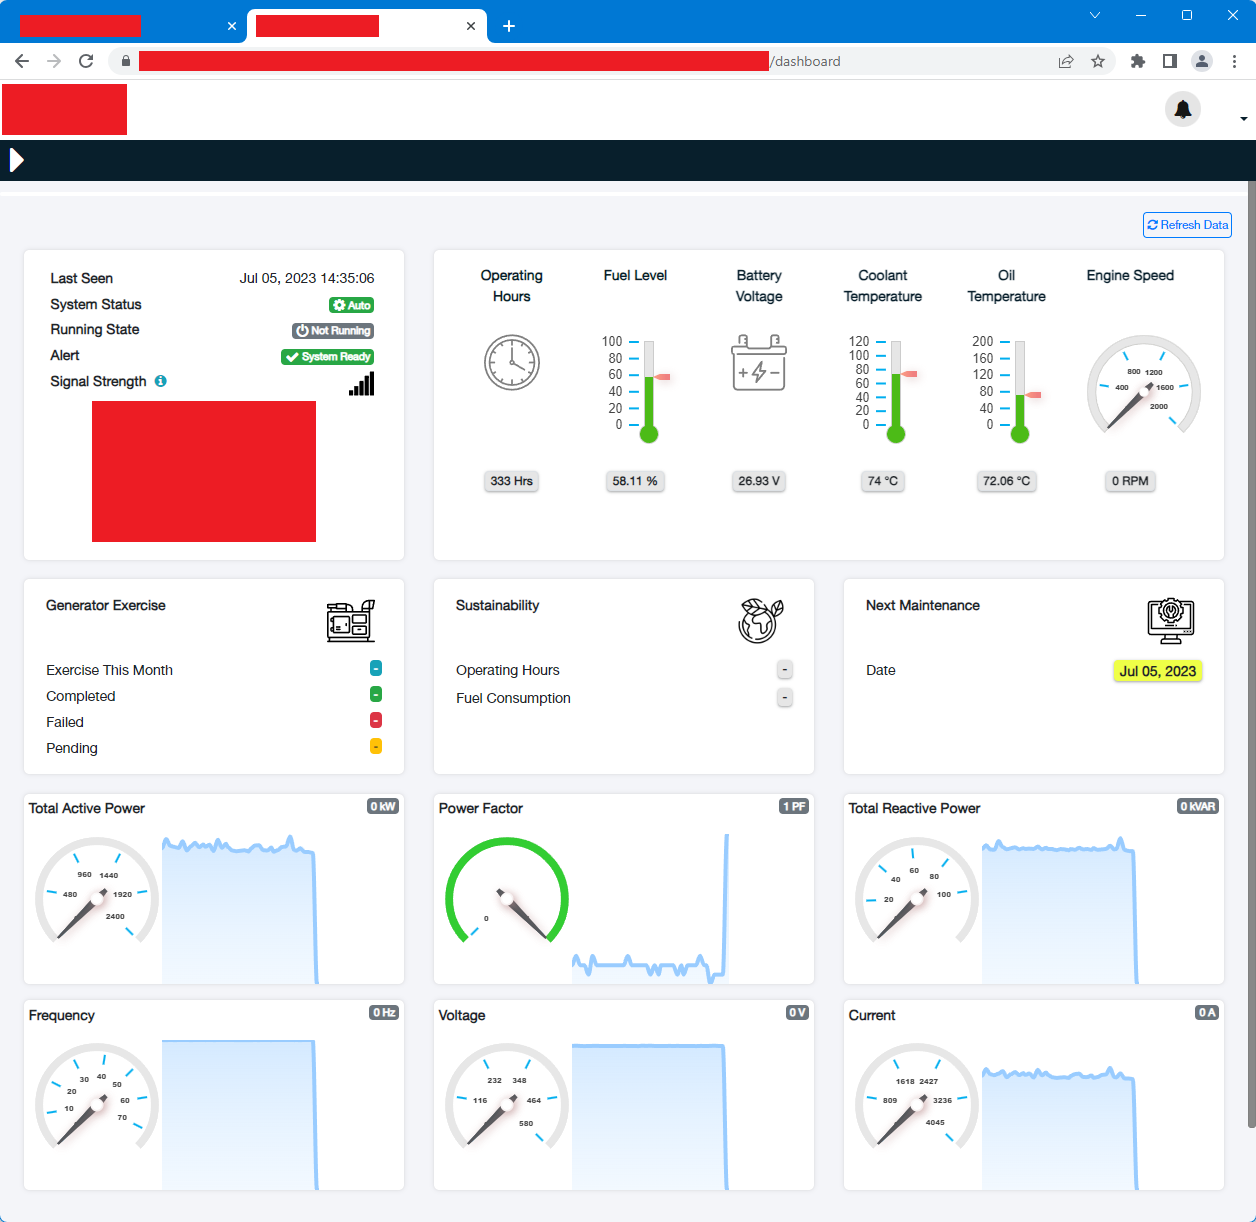Screen dimensions: 1256x1222
Task: Click the Next Maintenance monitor icon
Action: tap(1170, 621)
